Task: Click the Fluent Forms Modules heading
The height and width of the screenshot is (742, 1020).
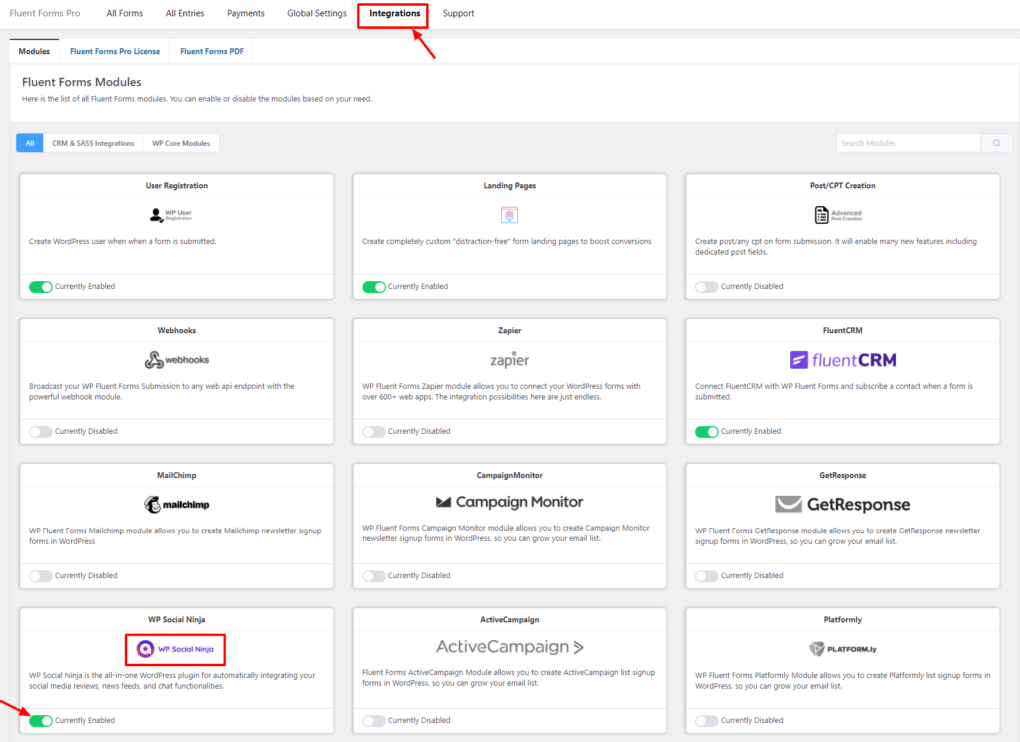Action: (82, 82)
